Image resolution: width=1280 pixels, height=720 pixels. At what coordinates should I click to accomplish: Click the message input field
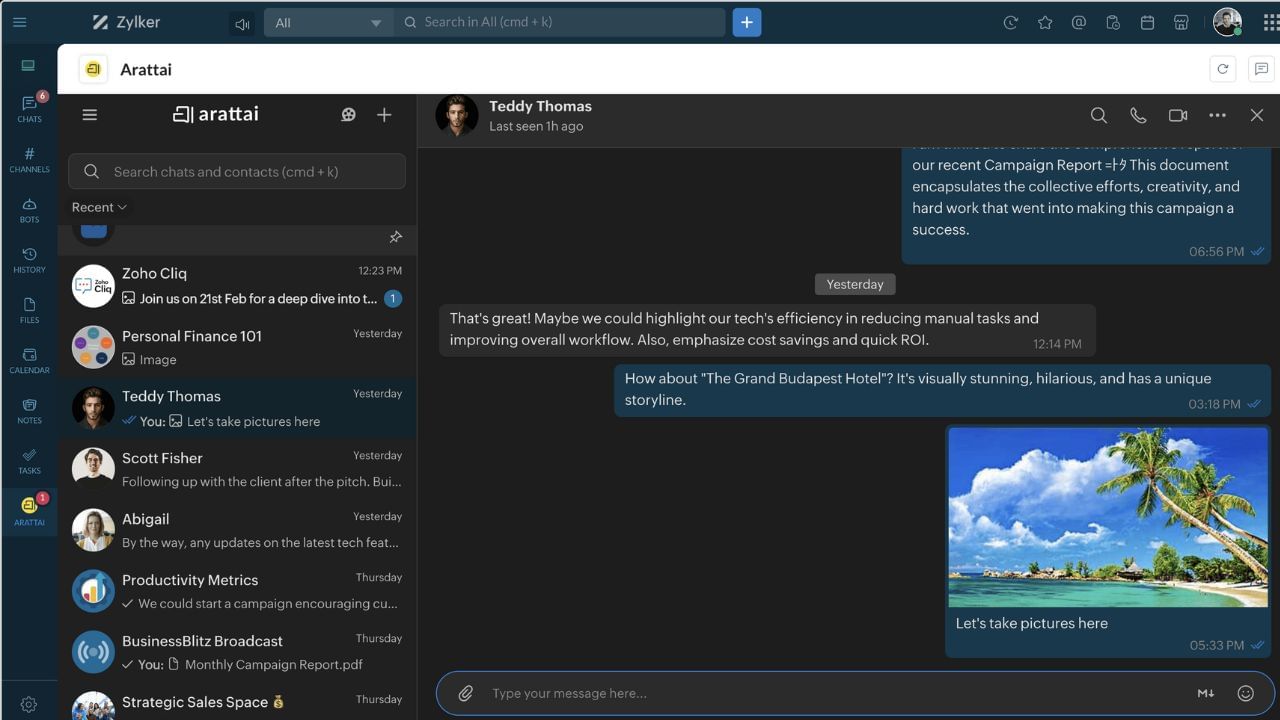click(x=830, y=693)
